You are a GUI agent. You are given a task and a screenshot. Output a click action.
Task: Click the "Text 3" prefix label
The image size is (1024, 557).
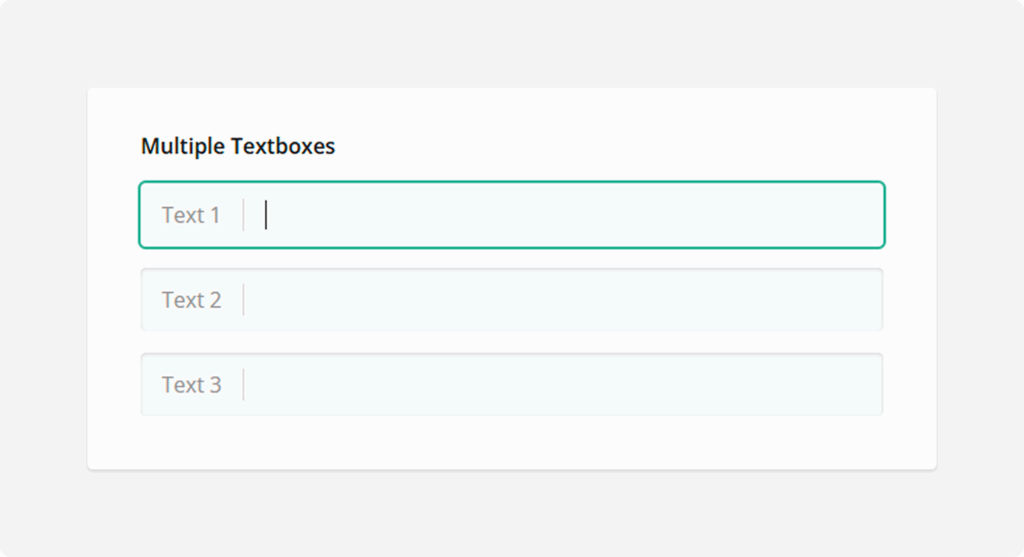point(191,385)
